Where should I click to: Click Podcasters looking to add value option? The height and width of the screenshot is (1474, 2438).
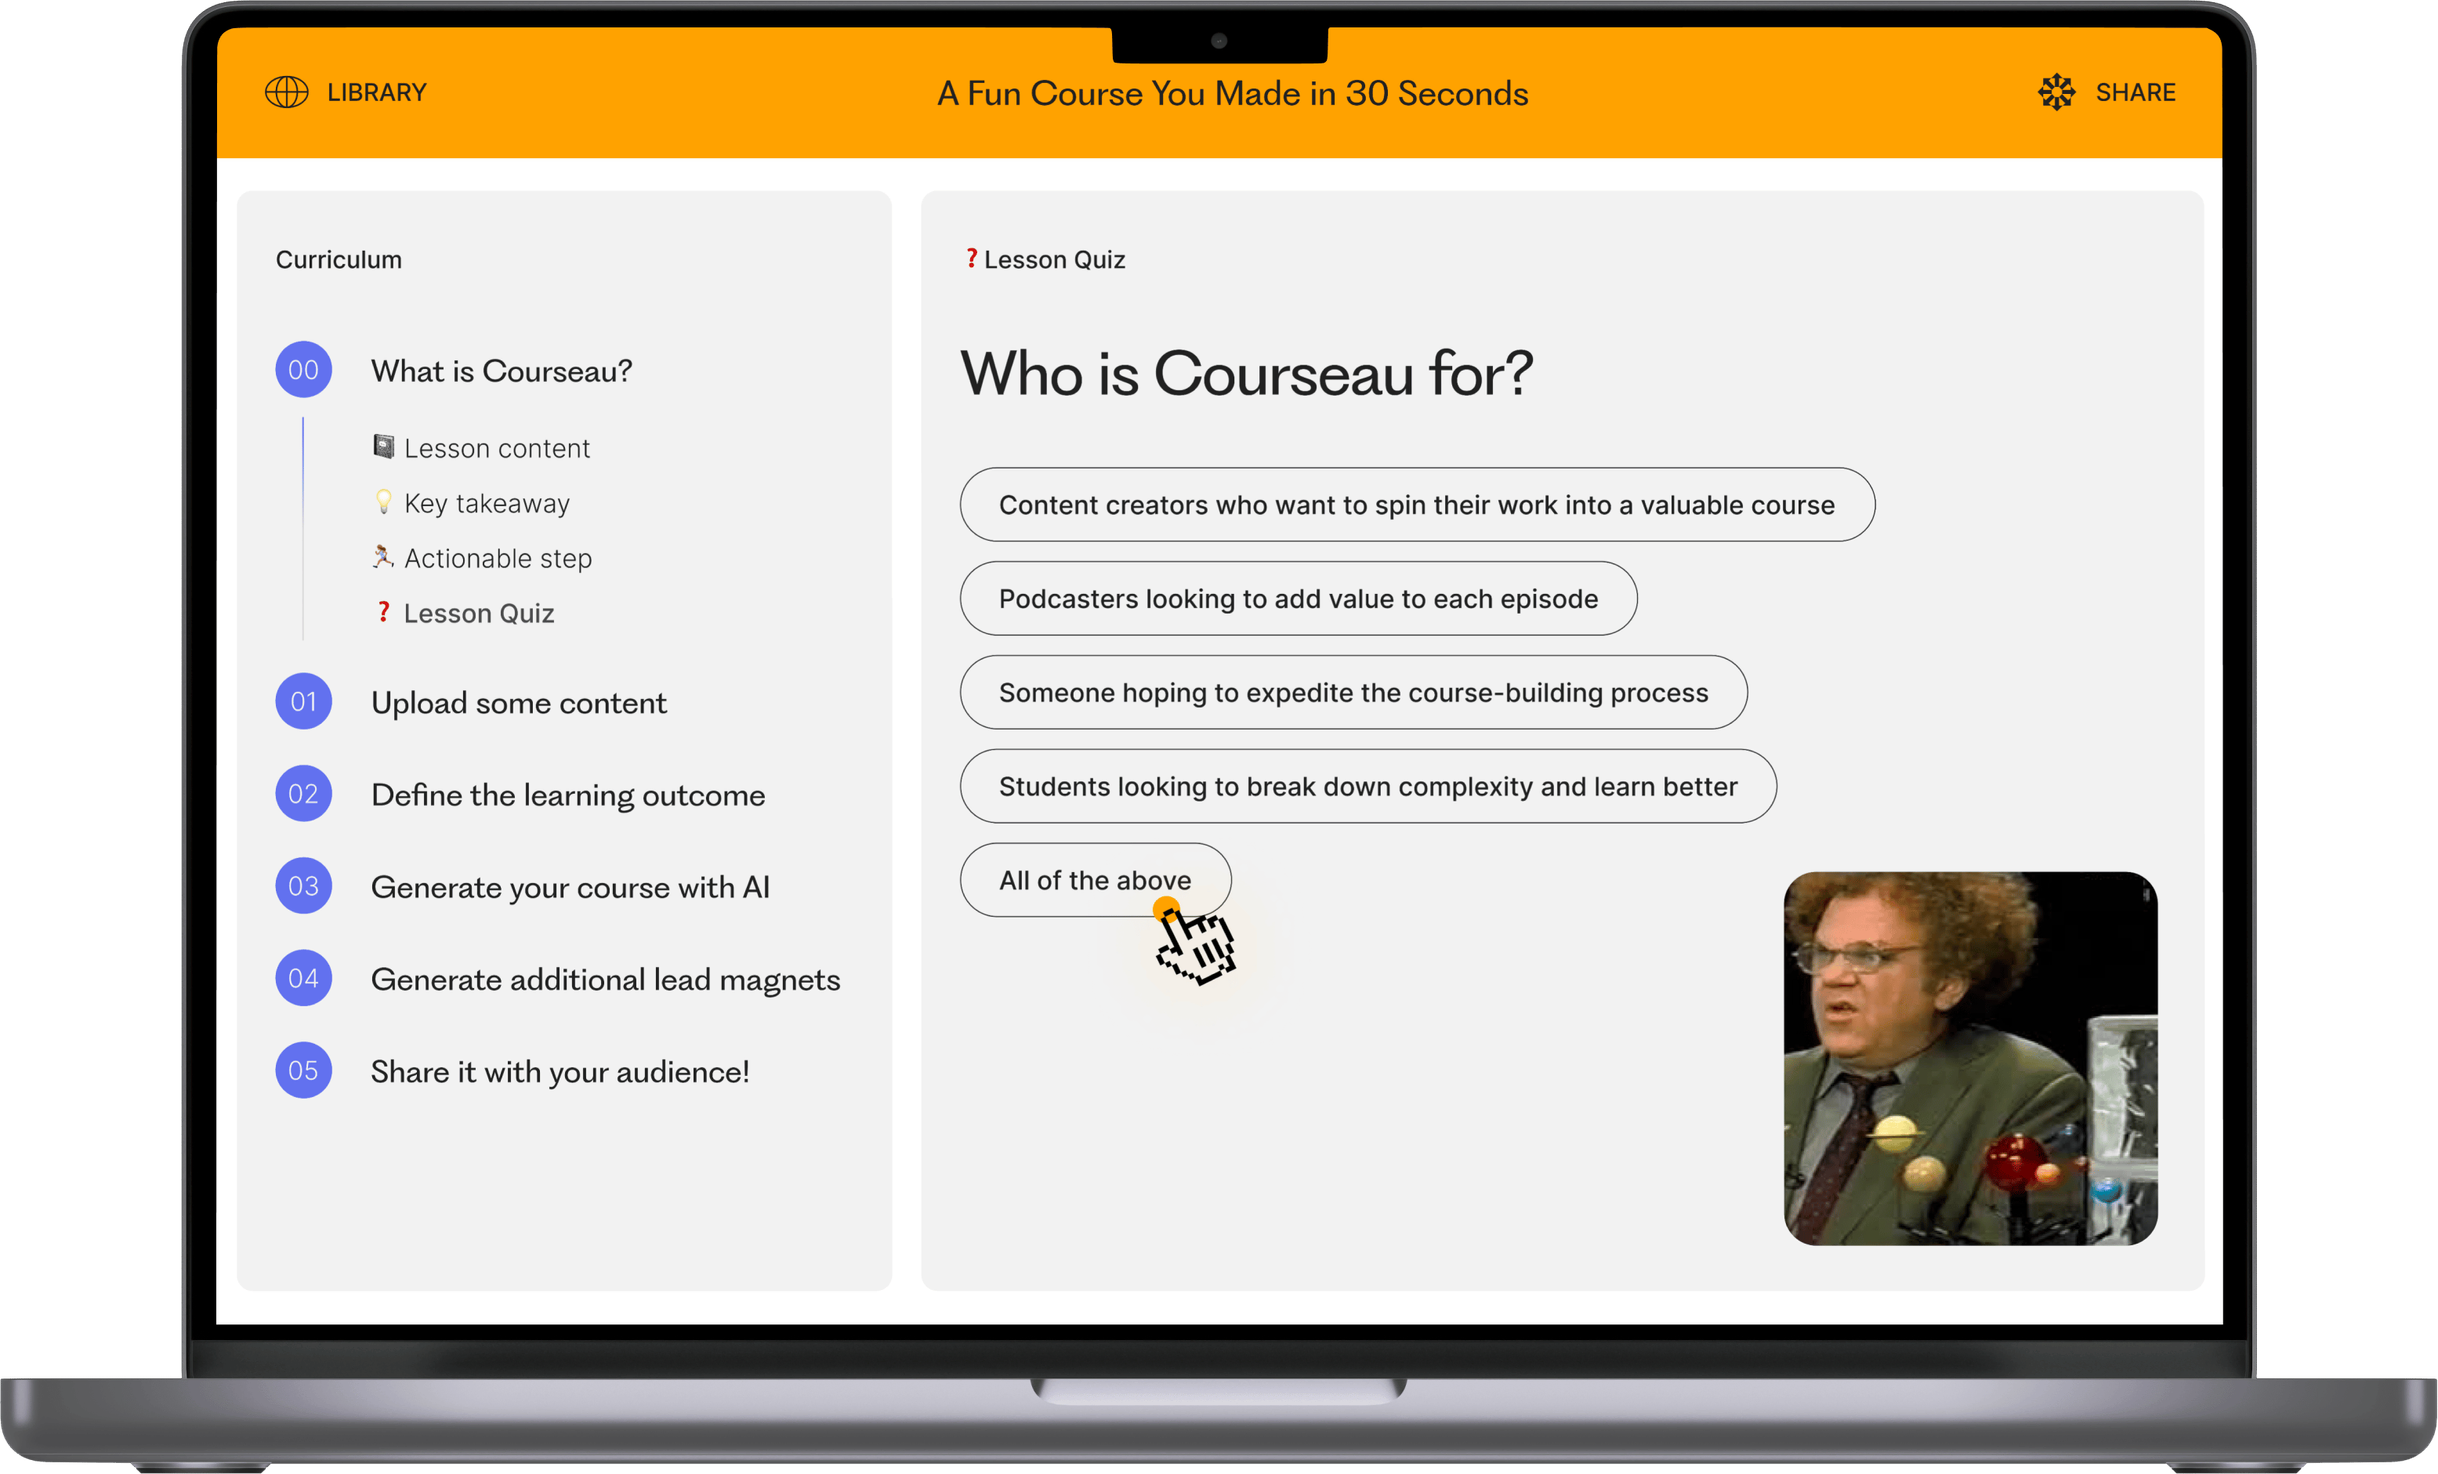pos(1299,598)
